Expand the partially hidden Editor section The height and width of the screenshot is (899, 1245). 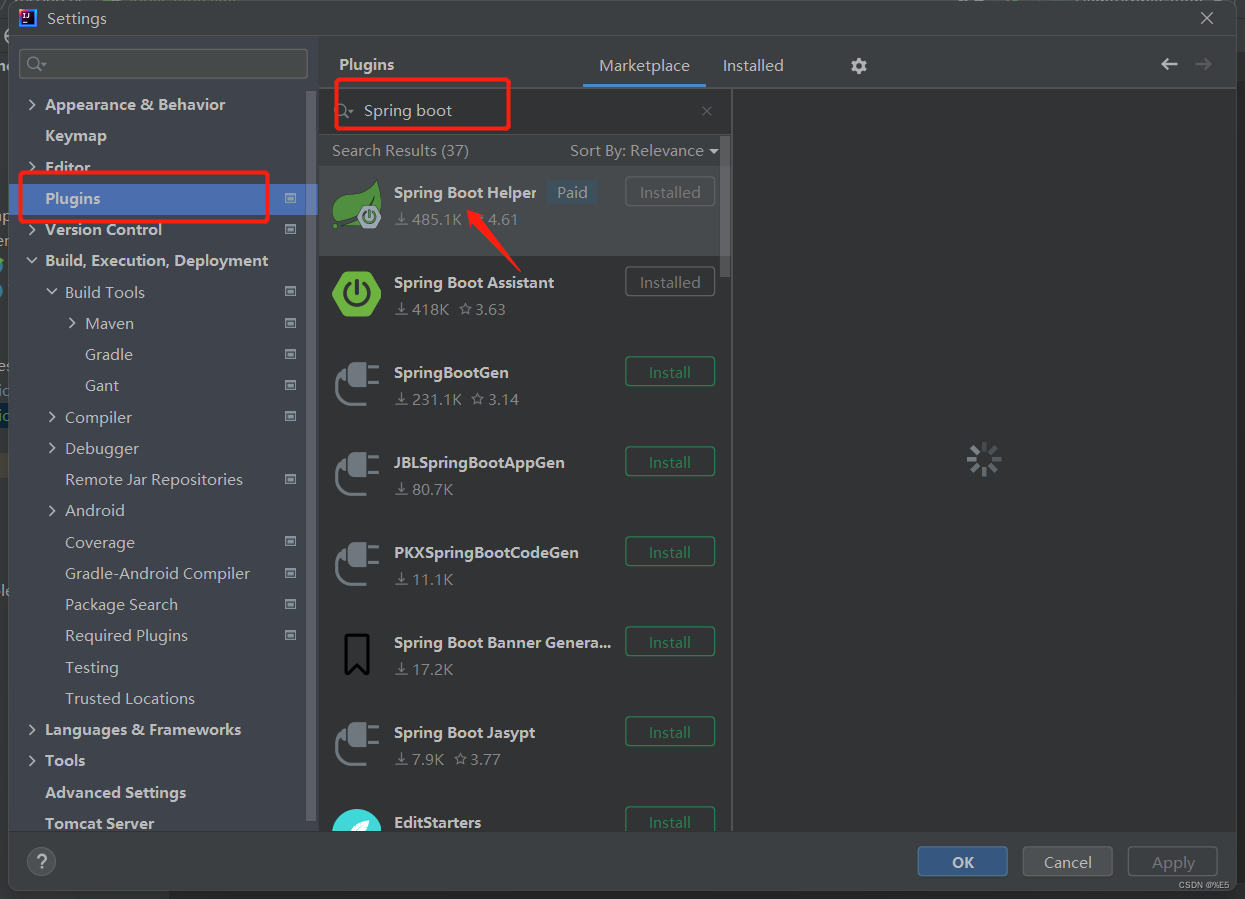32,167
